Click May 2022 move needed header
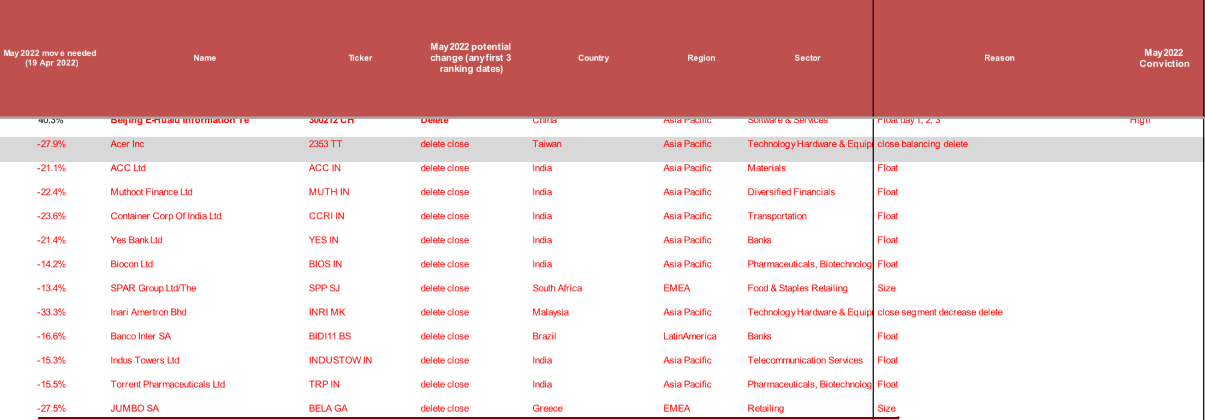Viewport: 1205px width, 420px height. (51, 58)
